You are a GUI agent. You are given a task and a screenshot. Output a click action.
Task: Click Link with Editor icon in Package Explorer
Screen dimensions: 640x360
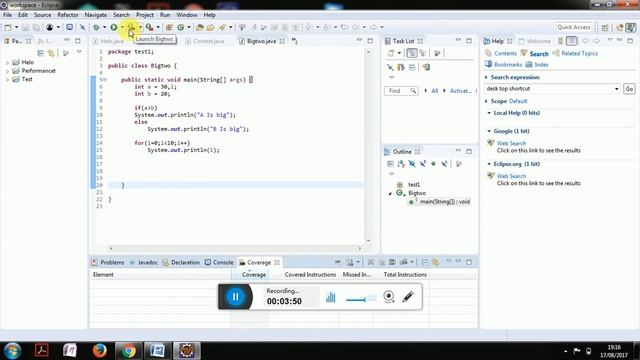pos(51,53)
